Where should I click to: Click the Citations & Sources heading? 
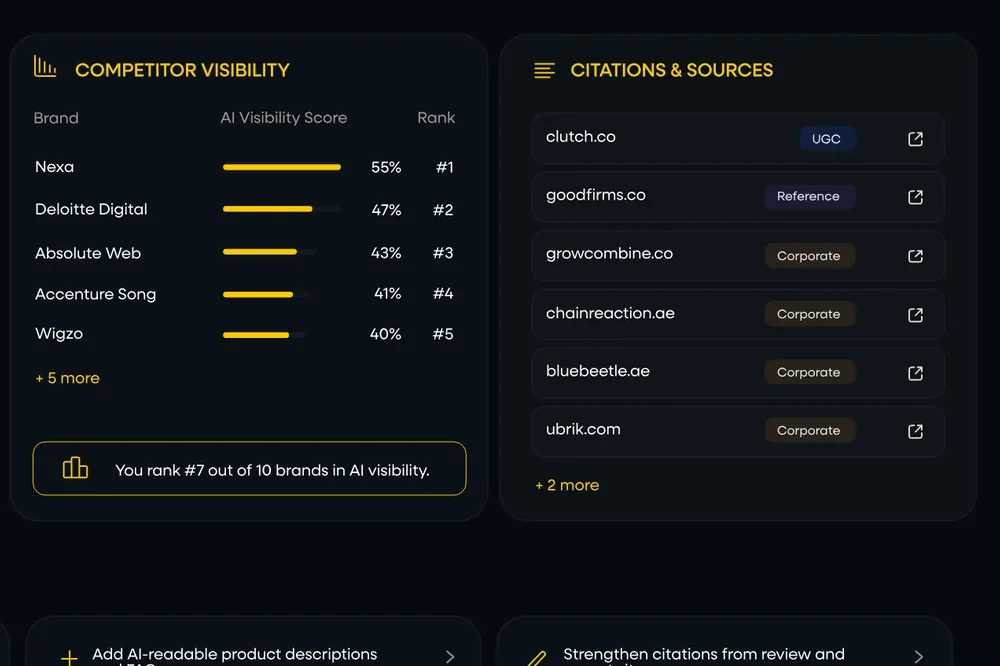[672, 70]
